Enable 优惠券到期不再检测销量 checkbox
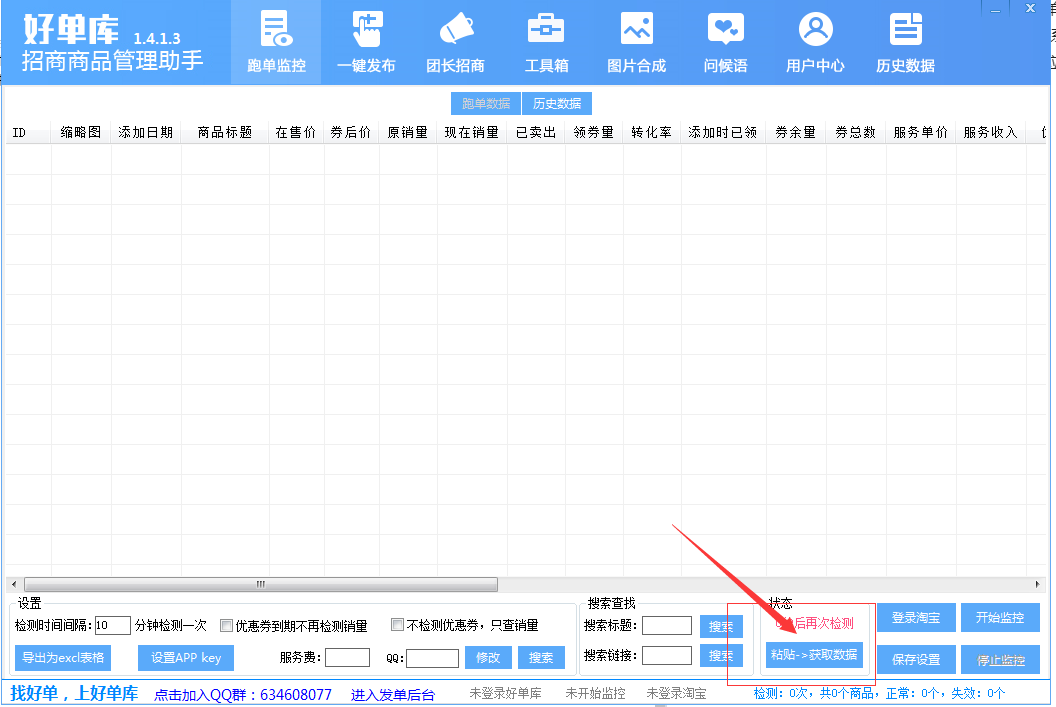Screen dimensions: 1056x707 tap(226, 626)
